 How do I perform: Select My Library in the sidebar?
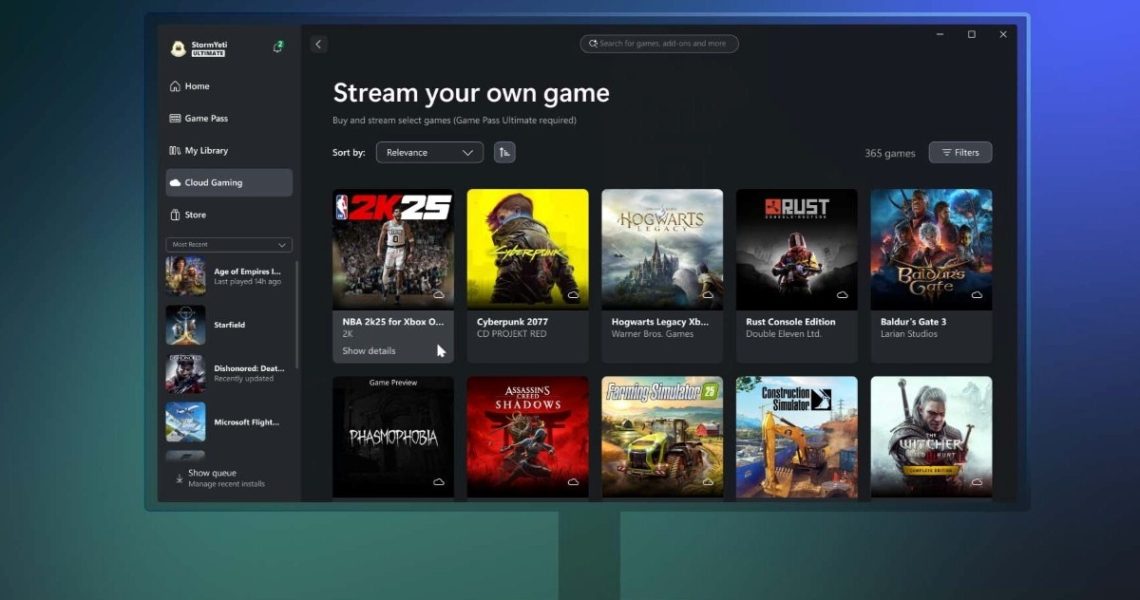click(x=205, y=151)
